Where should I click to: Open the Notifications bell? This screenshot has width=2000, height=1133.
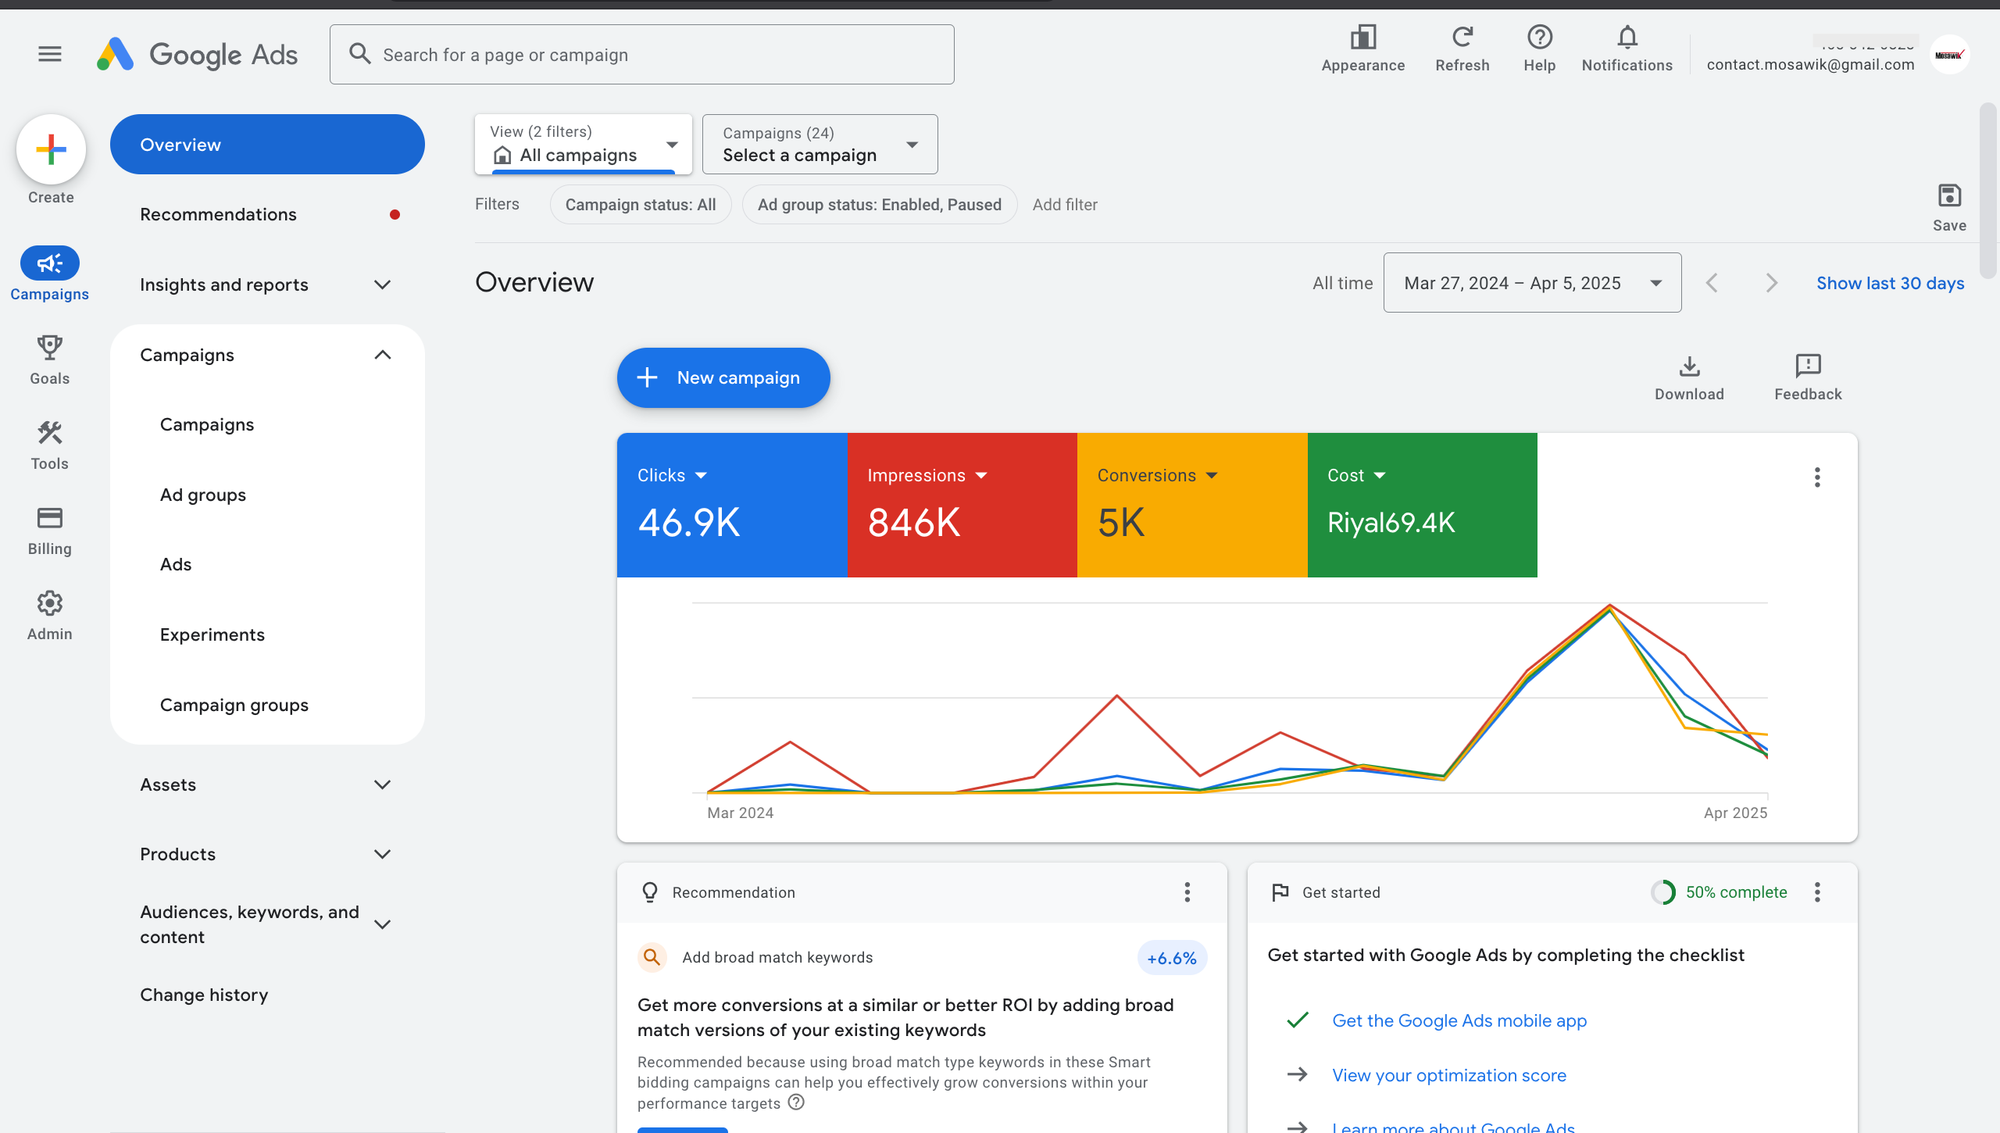pyautogui.click(x=1627, y=38)
